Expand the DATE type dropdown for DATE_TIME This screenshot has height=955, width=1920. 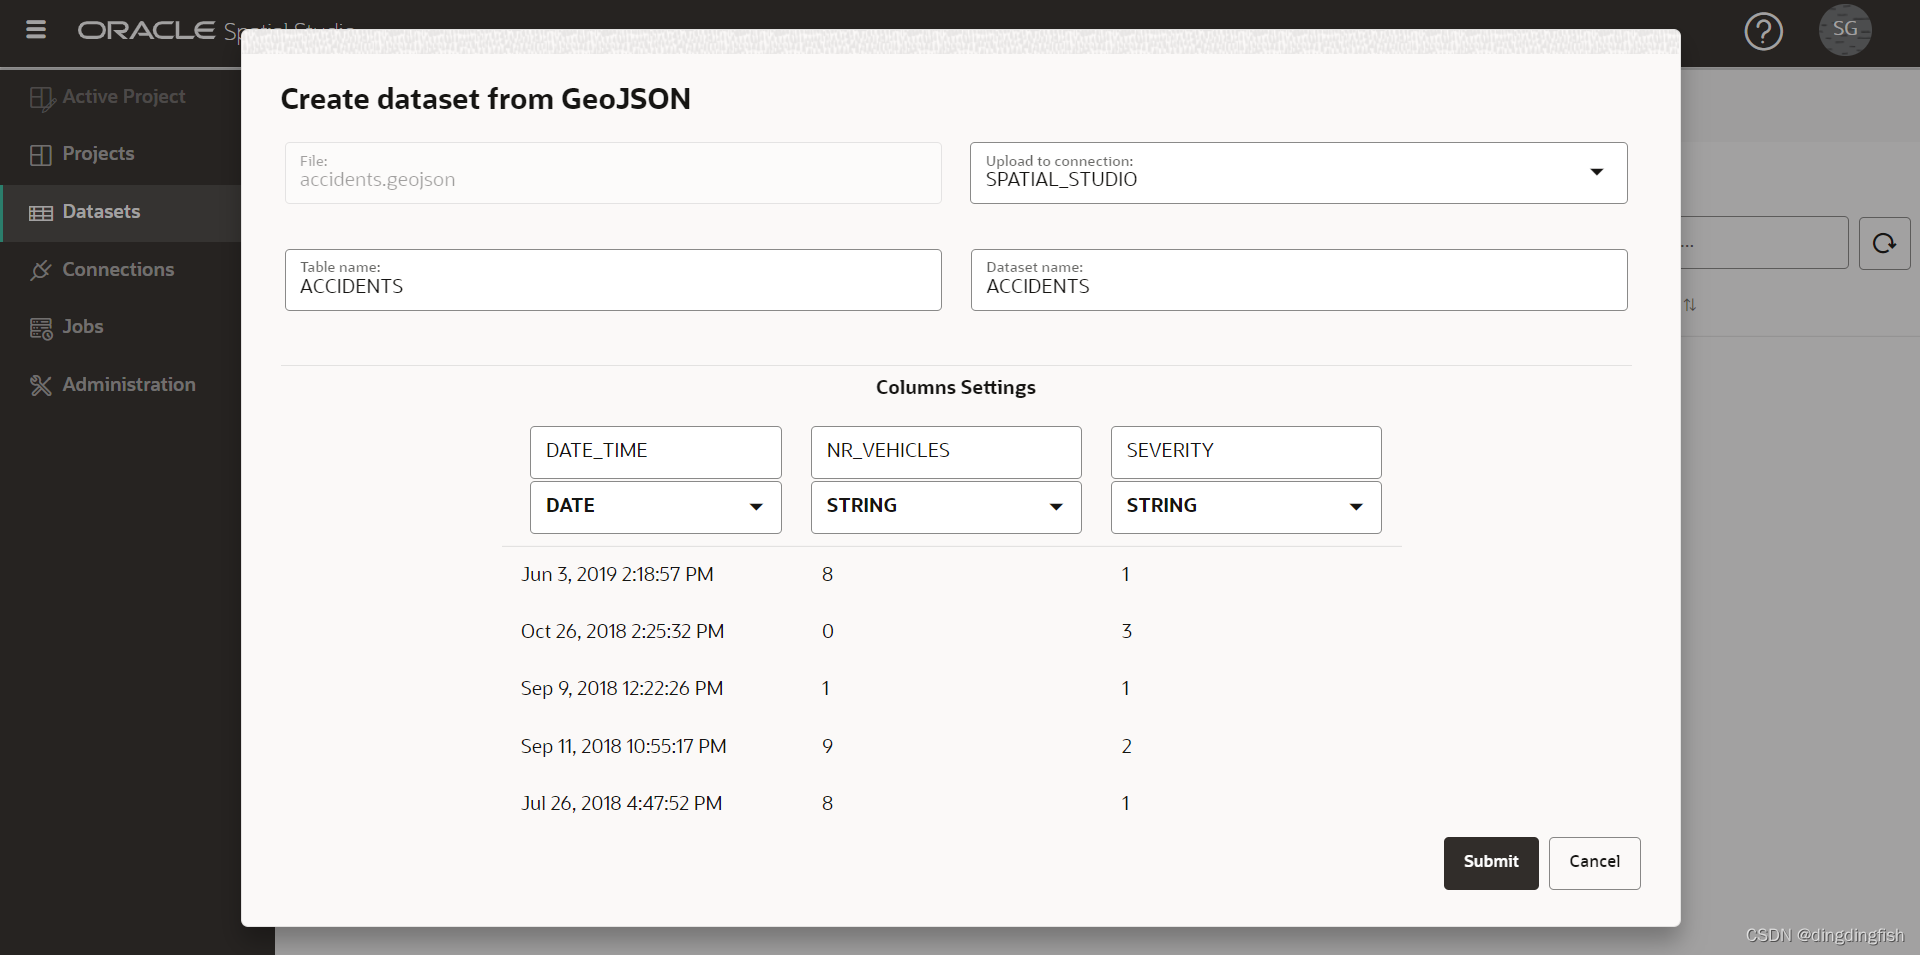pyautogui.click(x=655, y=507)
